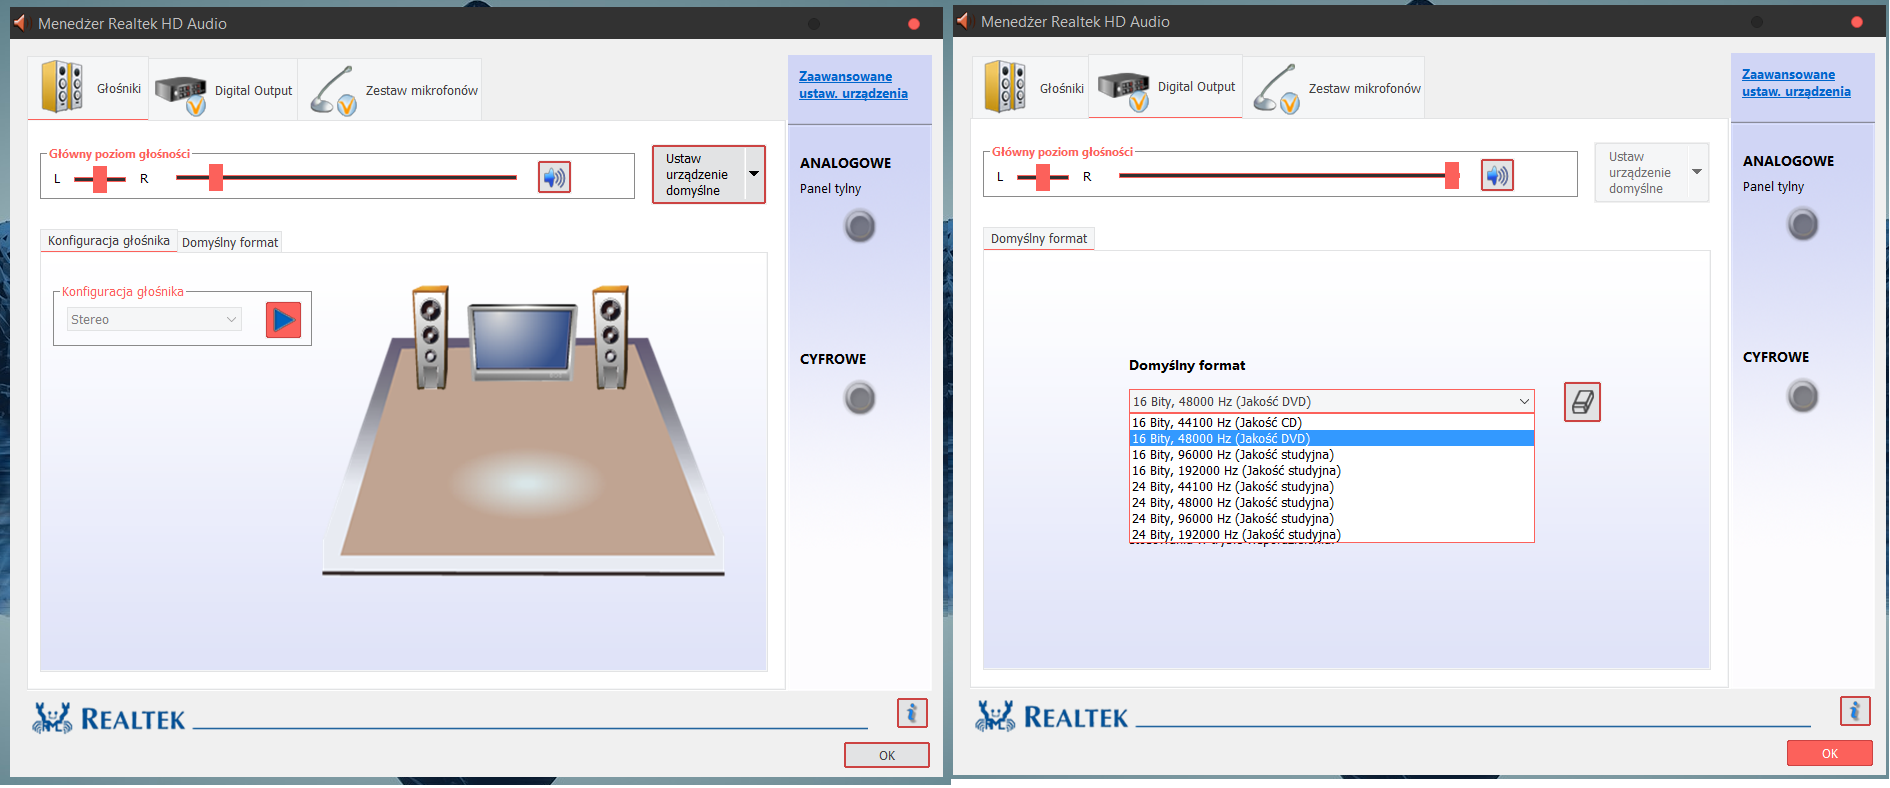Click red close dot of left window
Image resolution: width=1890 pixels, height=788 pixels.
tap(914, 24)
